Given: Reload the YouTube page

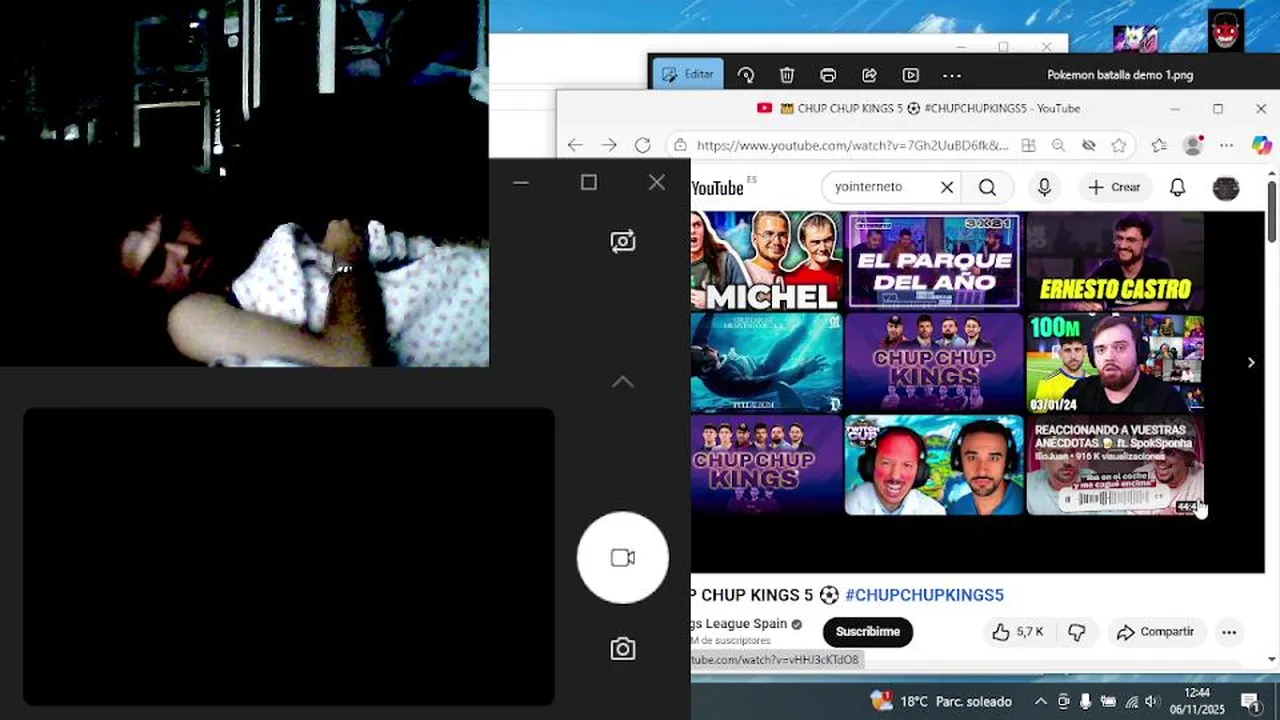Looking at the screenshot, I should pyautogui.click(x=643, y=145).
